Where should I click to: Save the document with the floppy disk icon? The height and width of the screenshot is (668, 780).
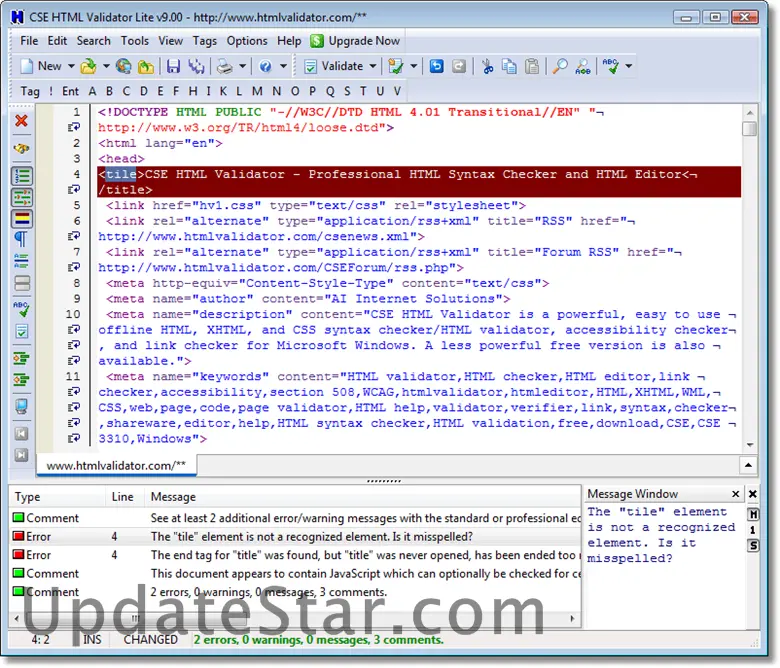[x=173, y=66]
